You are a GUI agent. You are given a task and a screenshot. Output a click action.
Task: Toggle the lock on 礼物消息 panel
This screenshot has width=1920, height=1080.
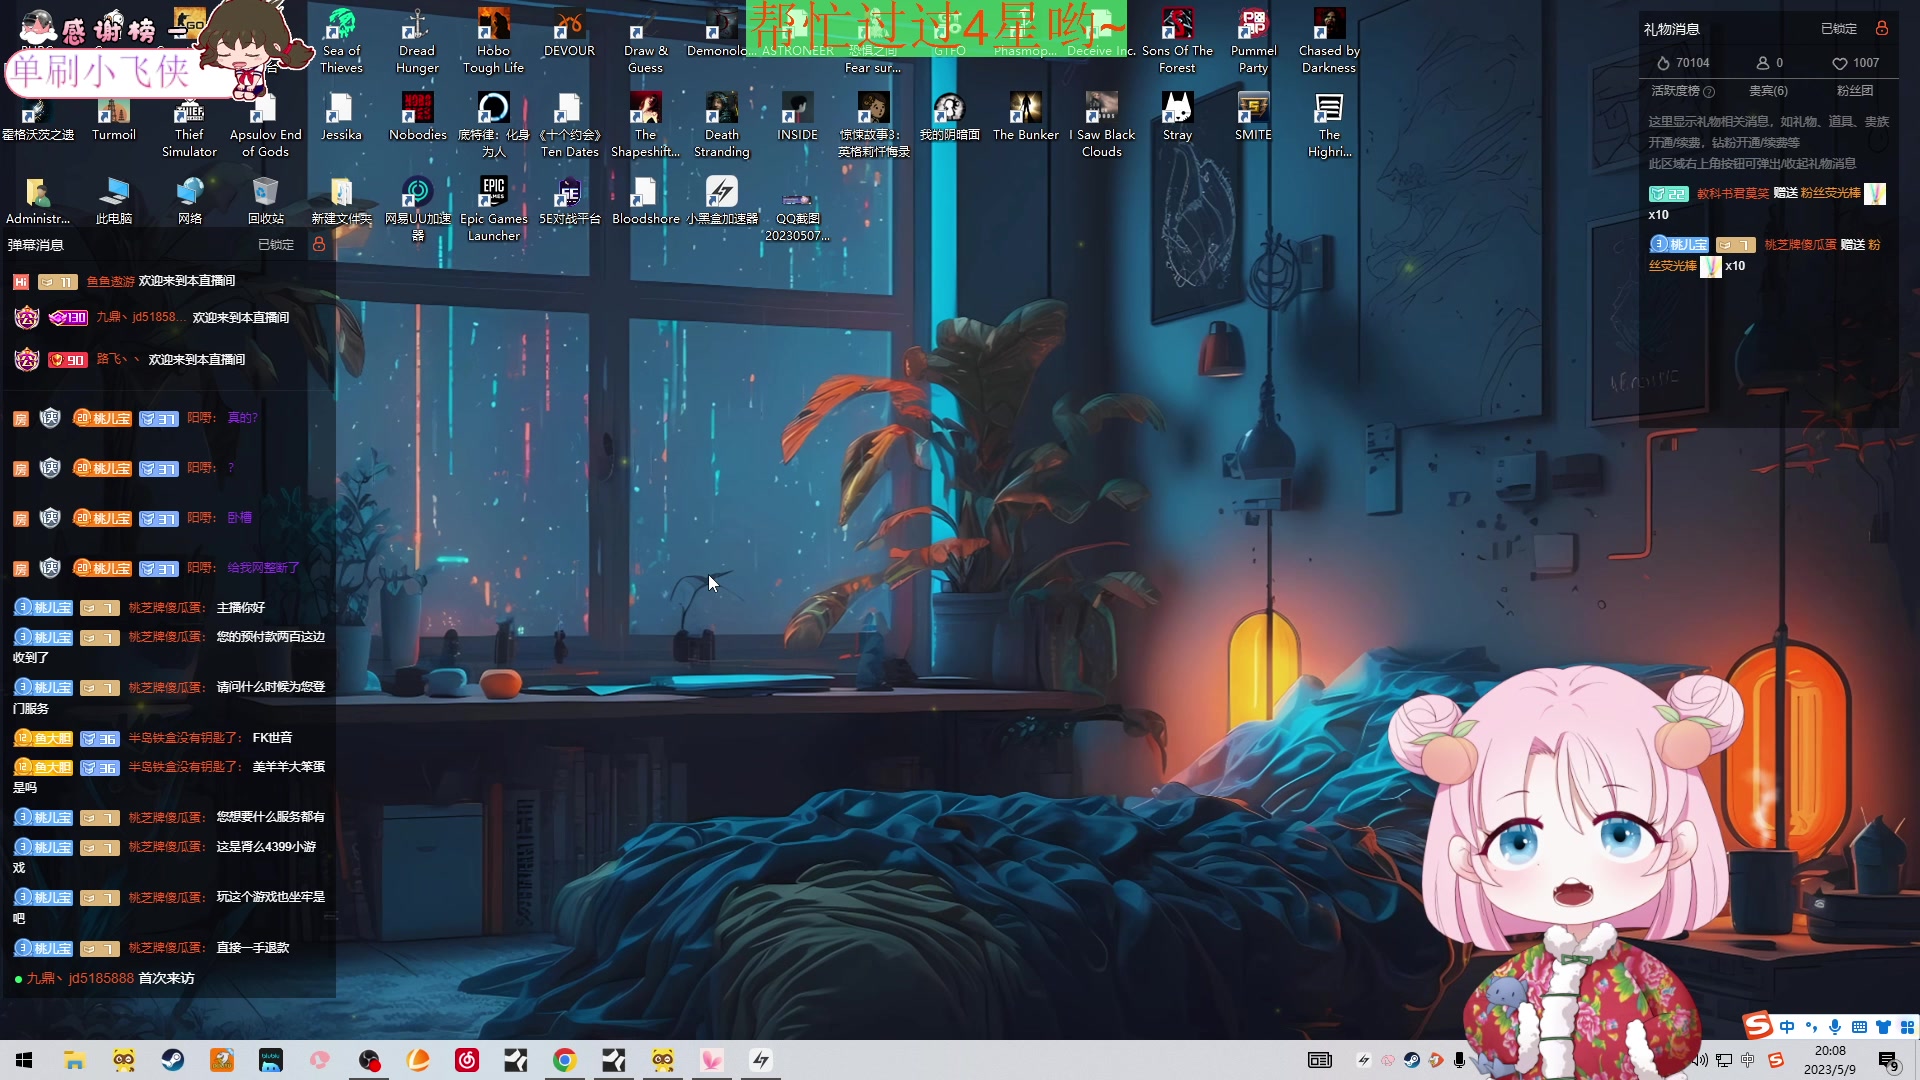tap(1881, 28)
